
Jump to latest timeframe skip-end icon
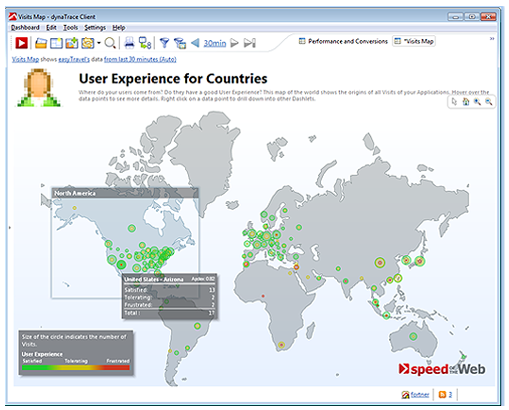coord(249,43)
